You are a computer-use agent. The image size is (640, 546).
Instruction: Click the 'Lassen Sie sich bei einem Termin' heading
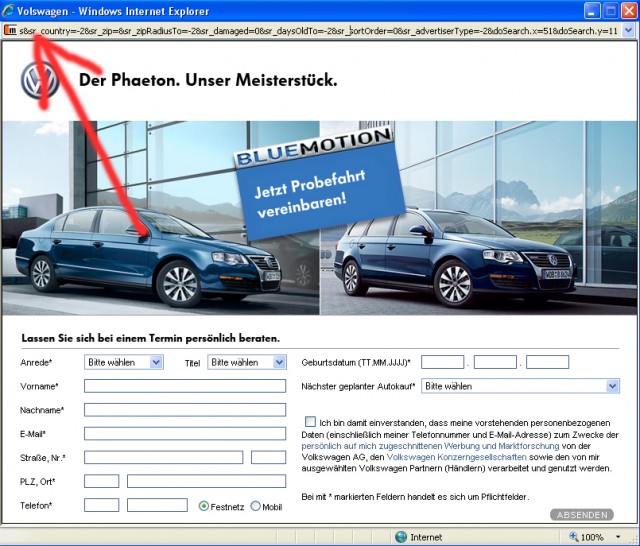pyautogui.click(x=151, y=338)
